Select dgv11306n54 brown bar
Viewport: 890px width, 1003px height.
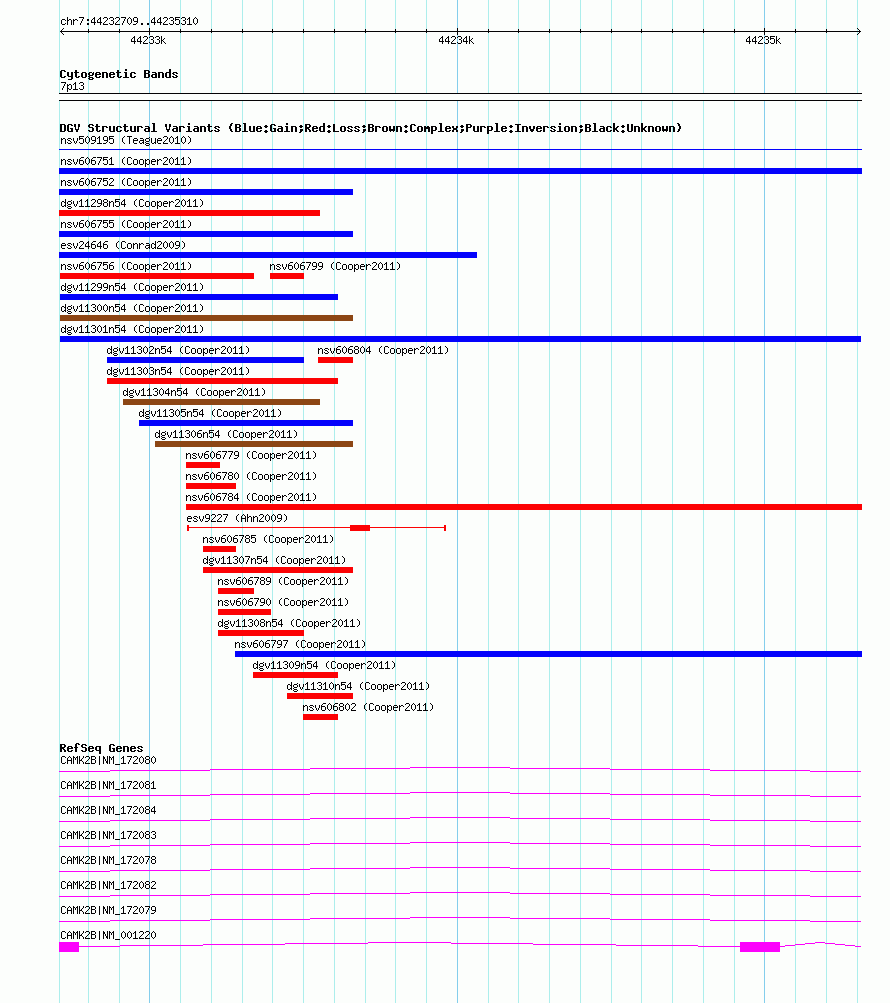point(254,444)
